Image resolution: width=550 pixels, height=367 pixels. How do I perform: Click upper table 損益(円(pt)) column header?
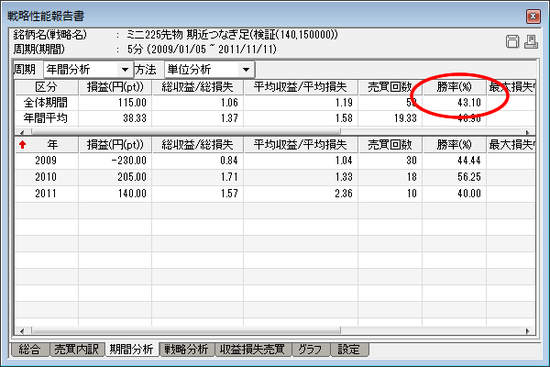(x=115, y=87)
